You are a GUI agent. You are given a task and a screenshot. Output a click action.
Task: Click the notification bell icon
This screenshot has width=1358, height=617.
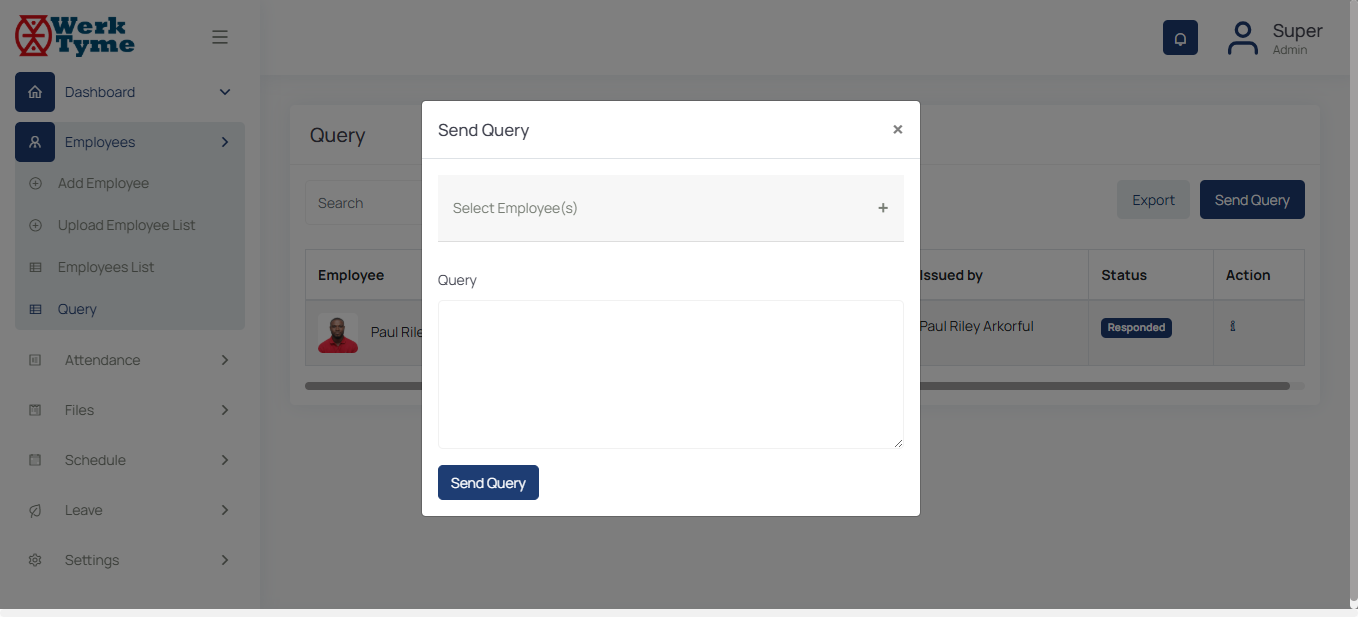point(1180,38)
